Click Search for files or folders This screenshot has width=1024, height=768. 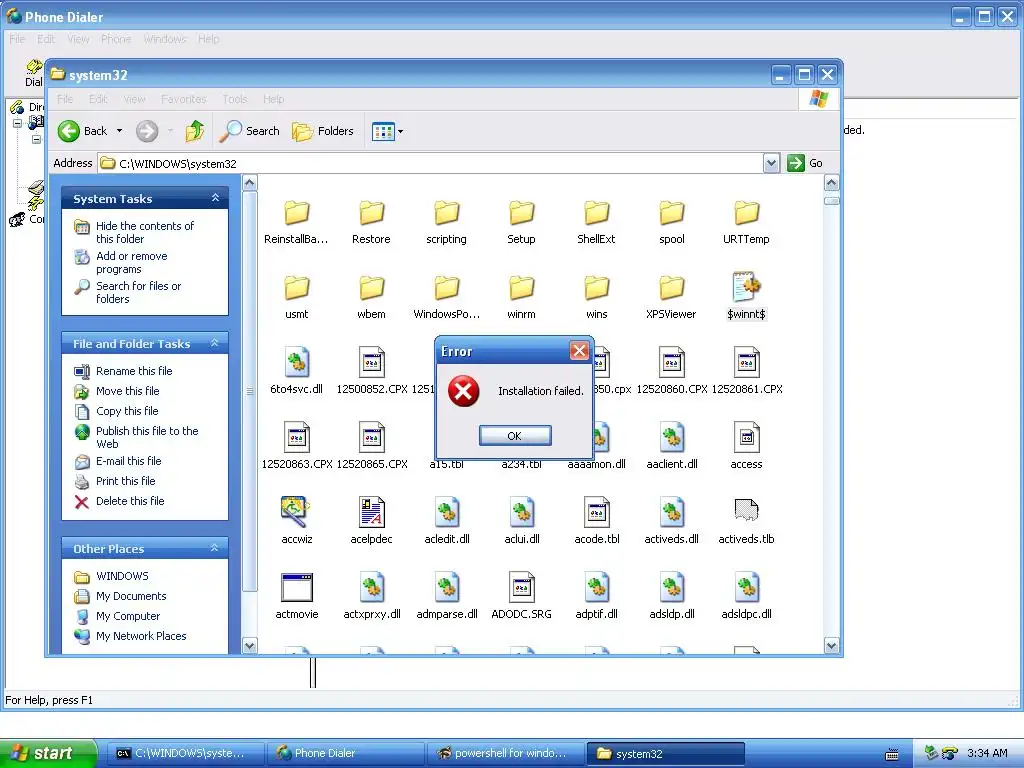[x=138, y=293]
